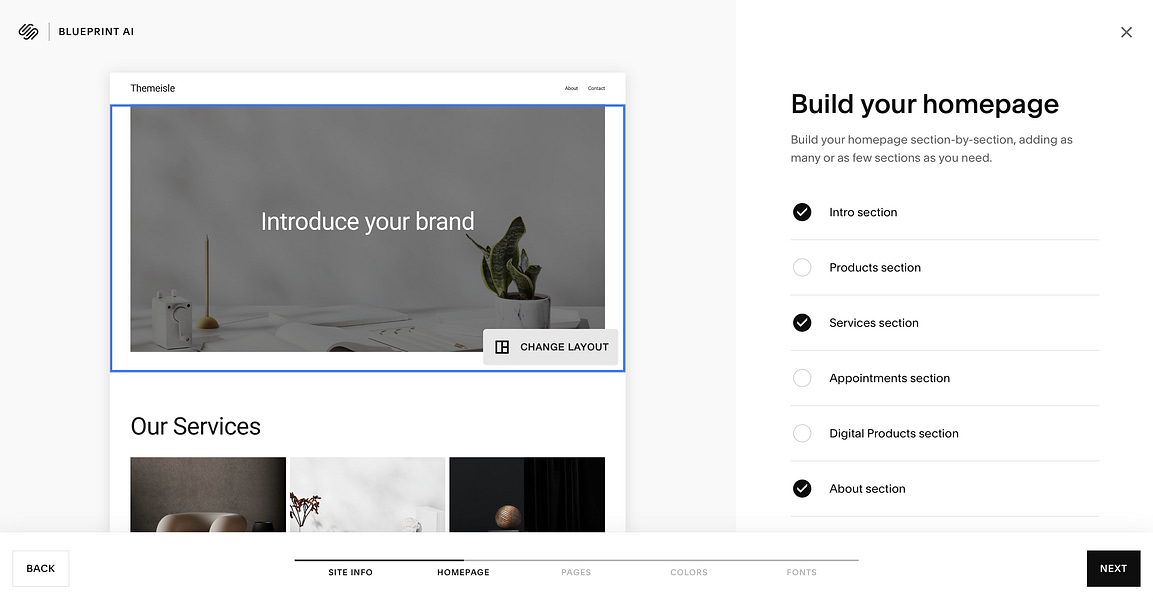Switch to the Pages tab

[576, 572]
